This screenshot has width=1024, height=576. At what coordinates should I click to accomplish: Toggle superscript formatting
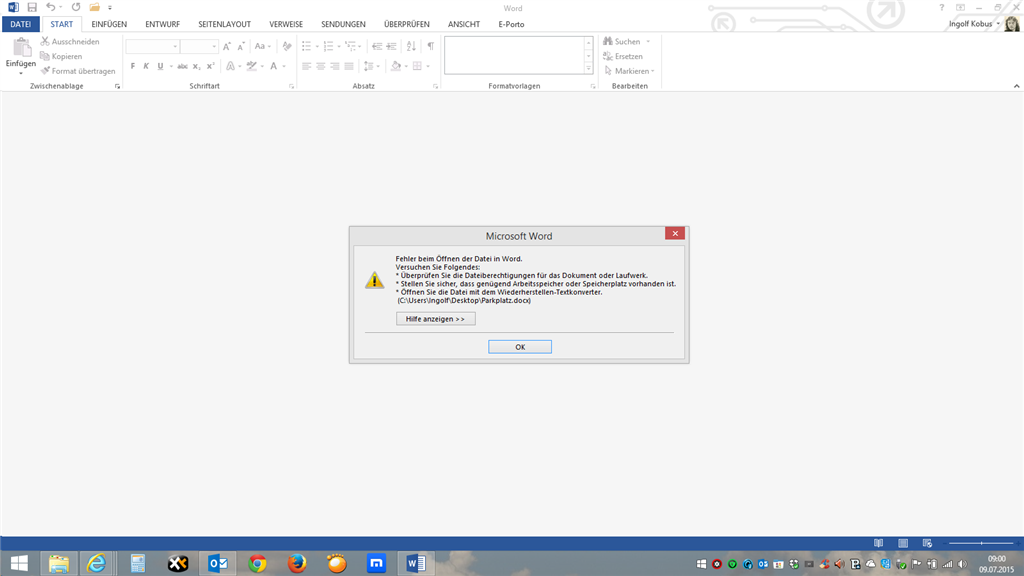[210, 66]
